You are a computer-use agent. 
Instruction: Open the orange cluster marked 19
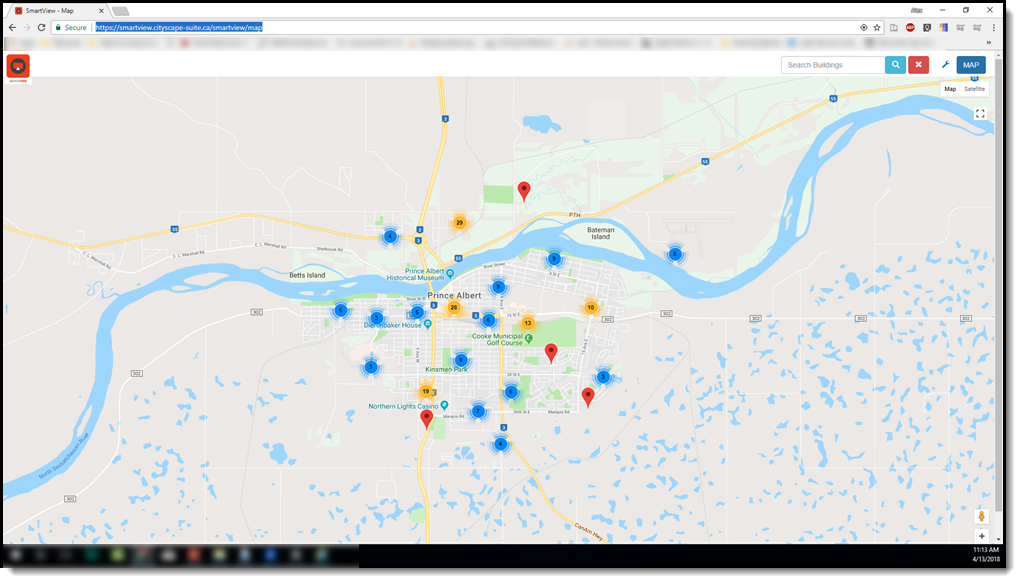425,391
